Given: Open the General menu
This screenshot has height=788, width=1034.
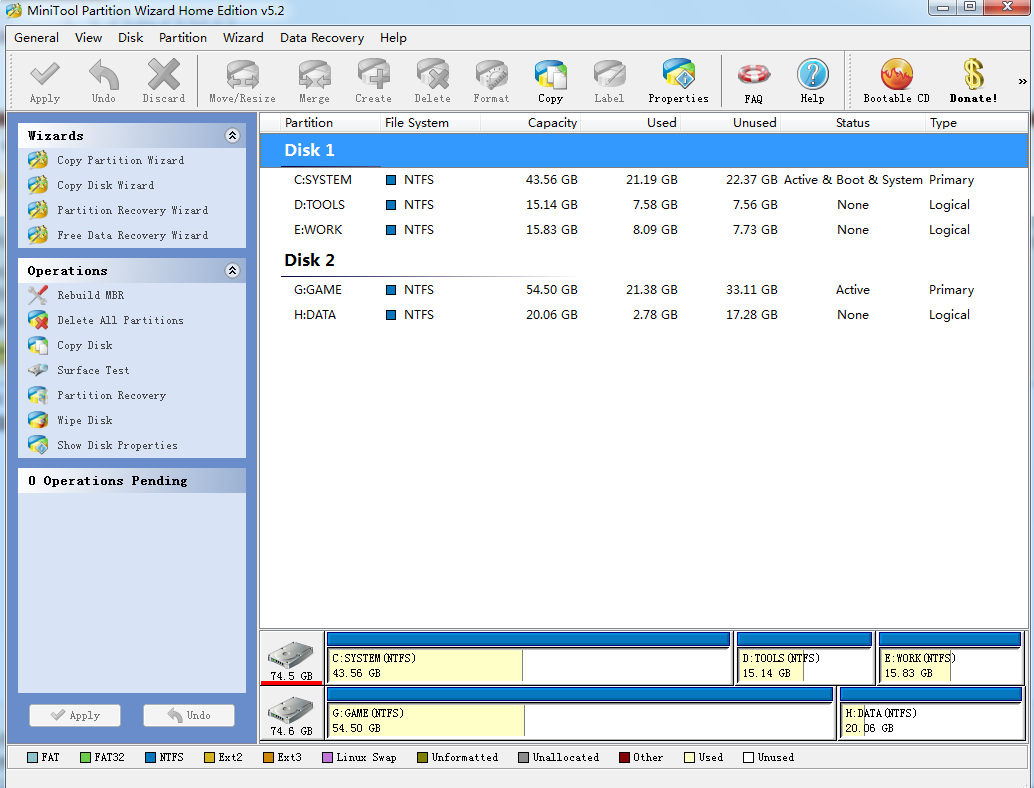Looking at the screenshot, I should [36, 38].
